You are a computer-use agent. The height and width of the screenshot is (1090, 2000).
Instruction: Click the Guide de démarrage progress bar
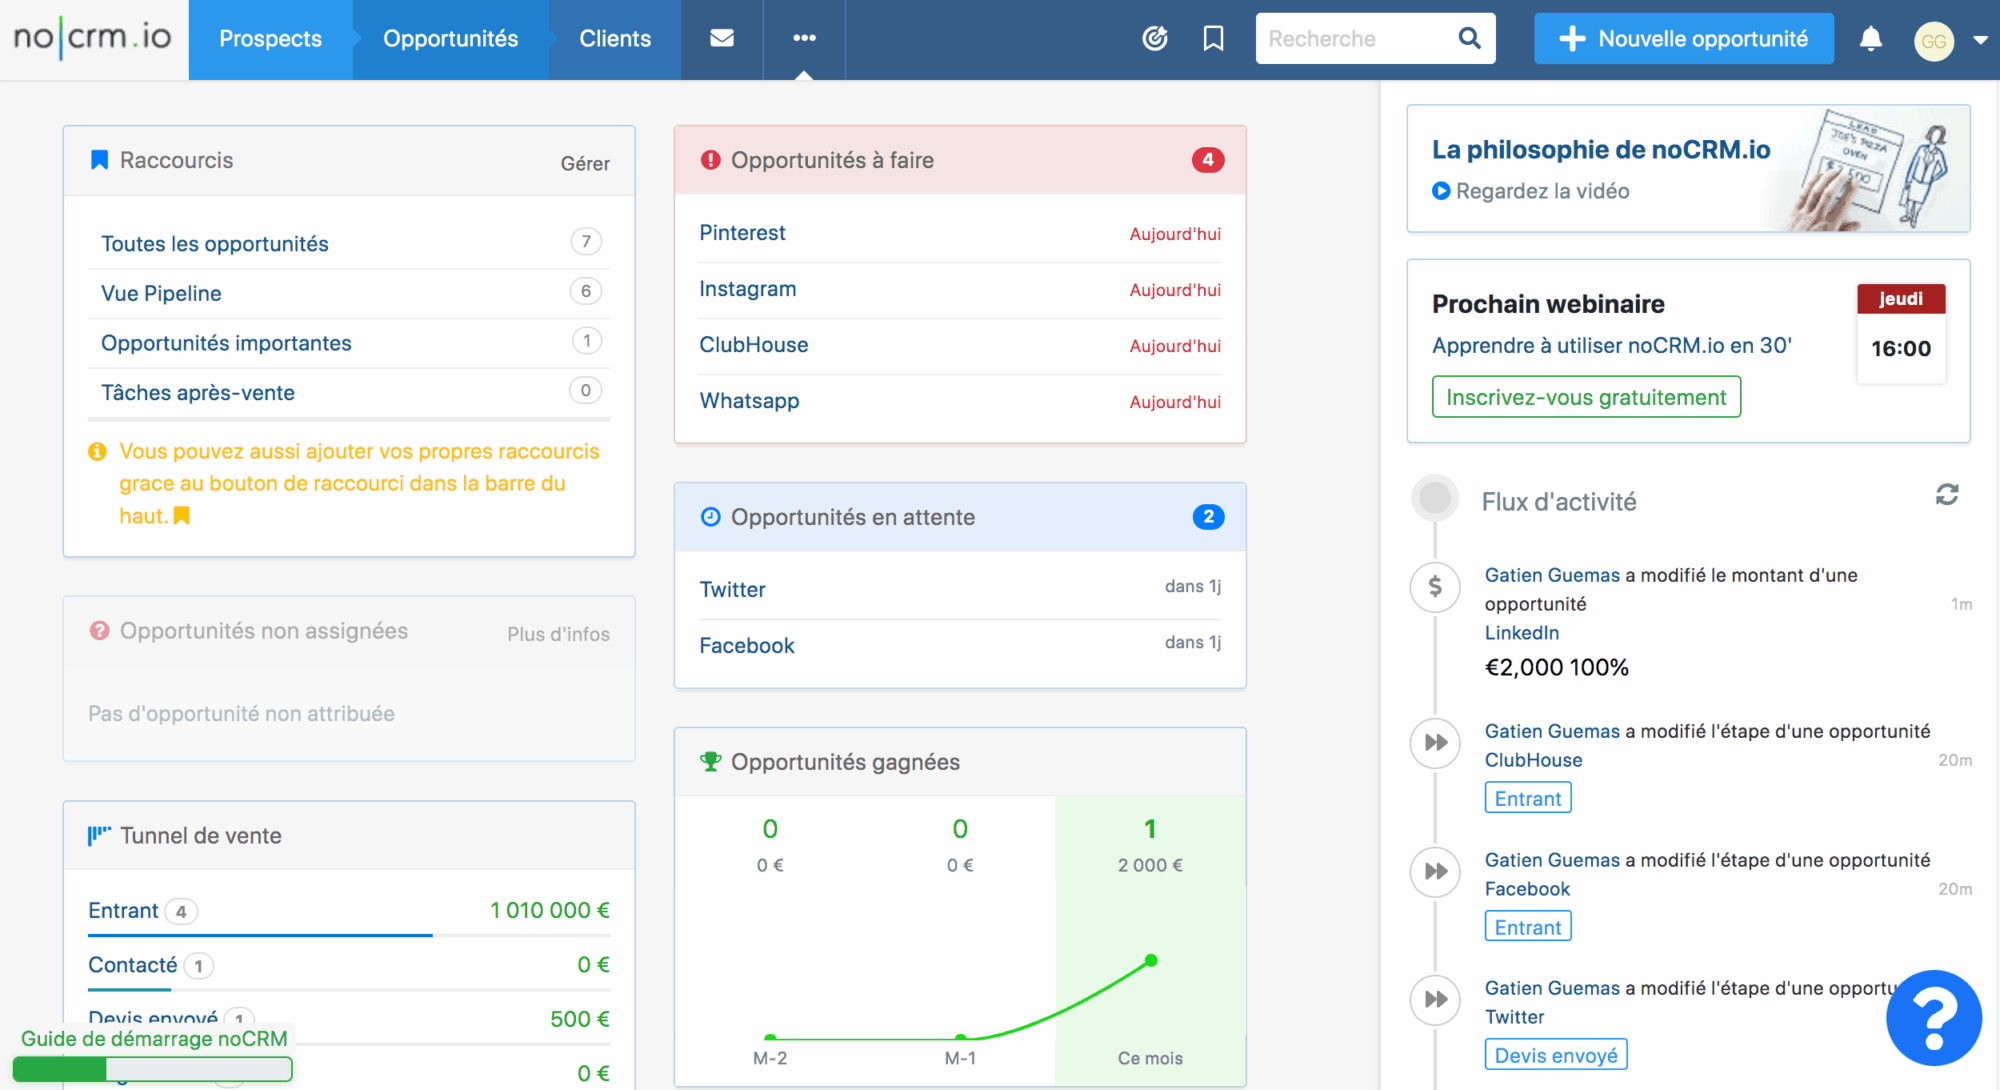pyautogui.click(x=152, y=1069)
